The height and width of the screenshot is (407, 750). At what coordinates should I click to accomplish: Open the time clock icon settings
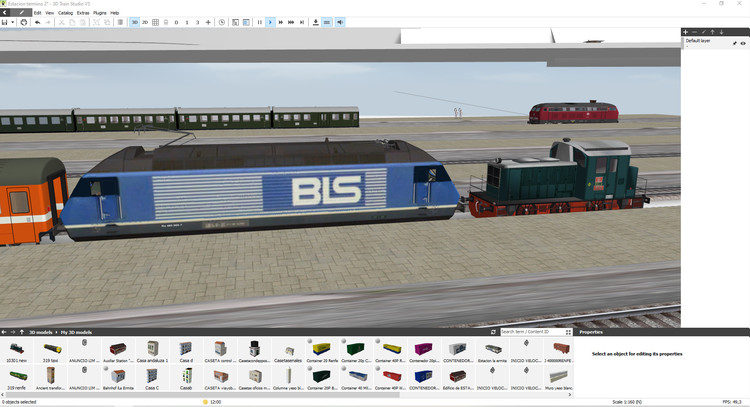point(222,22)
